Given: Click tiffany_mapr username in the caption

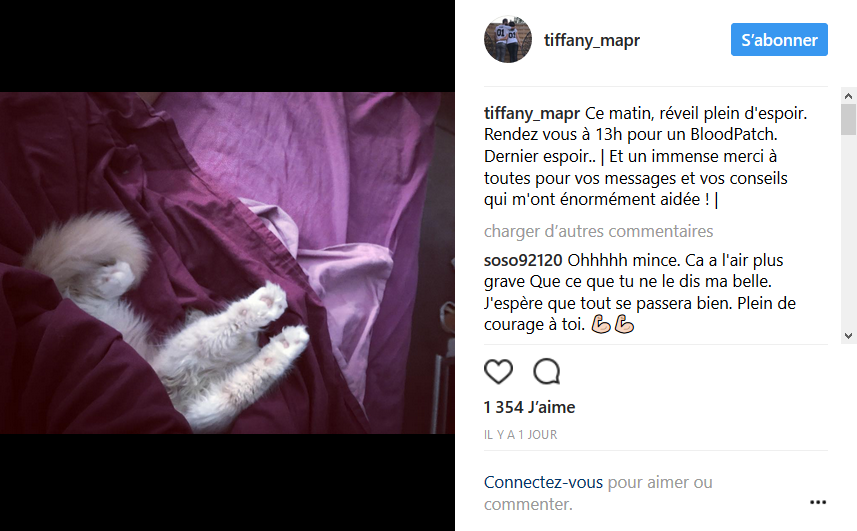Looking at the screenshot, I should [532, 113].
